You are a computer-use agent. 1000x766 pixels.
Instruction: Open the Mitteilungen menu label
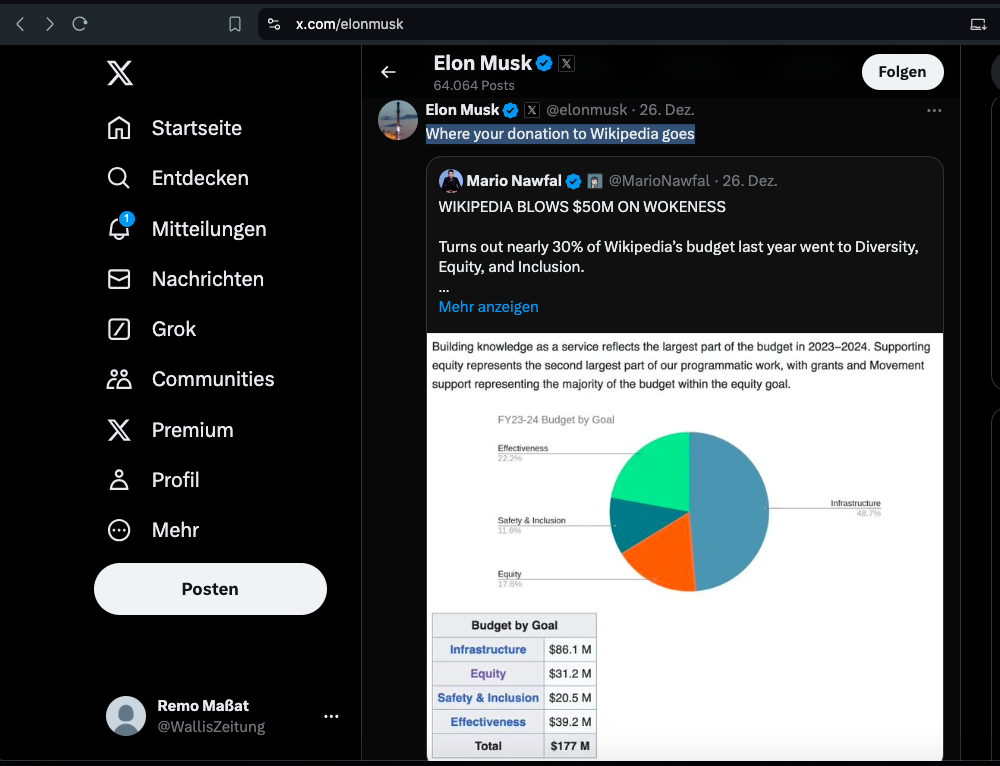click(x=209, y=228)
